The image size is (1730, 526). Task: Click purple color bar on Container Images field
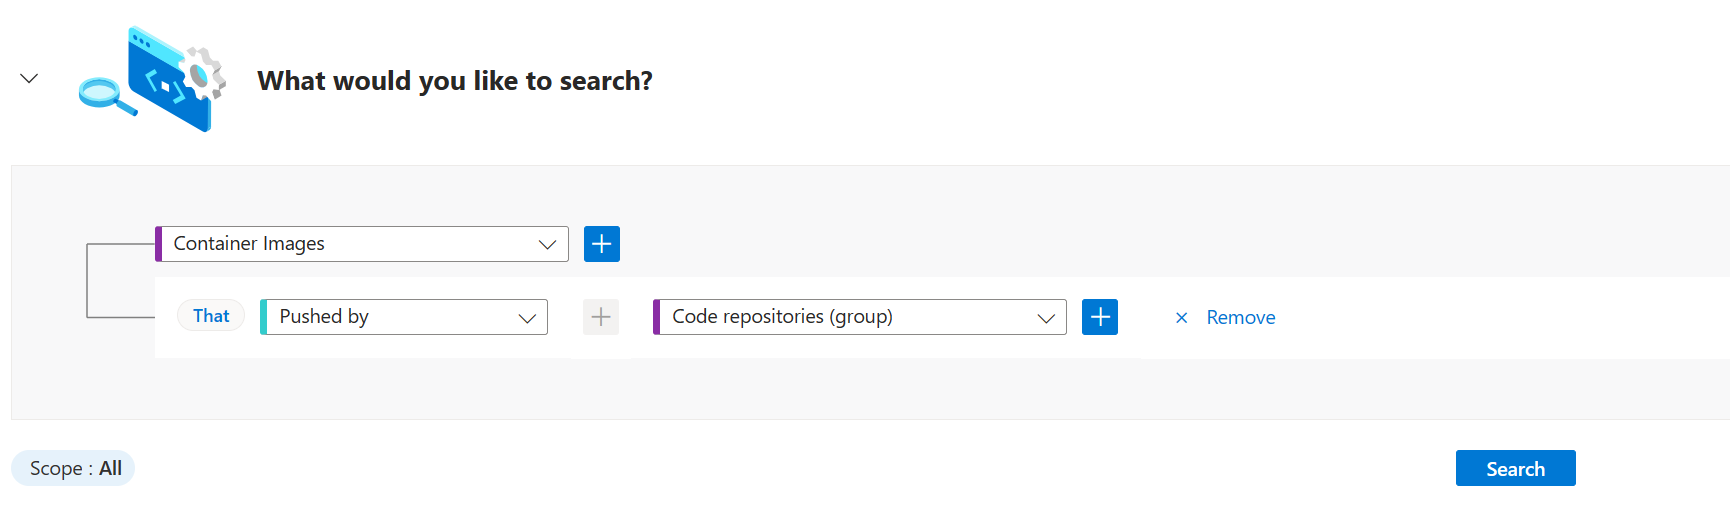coord(159,244)
